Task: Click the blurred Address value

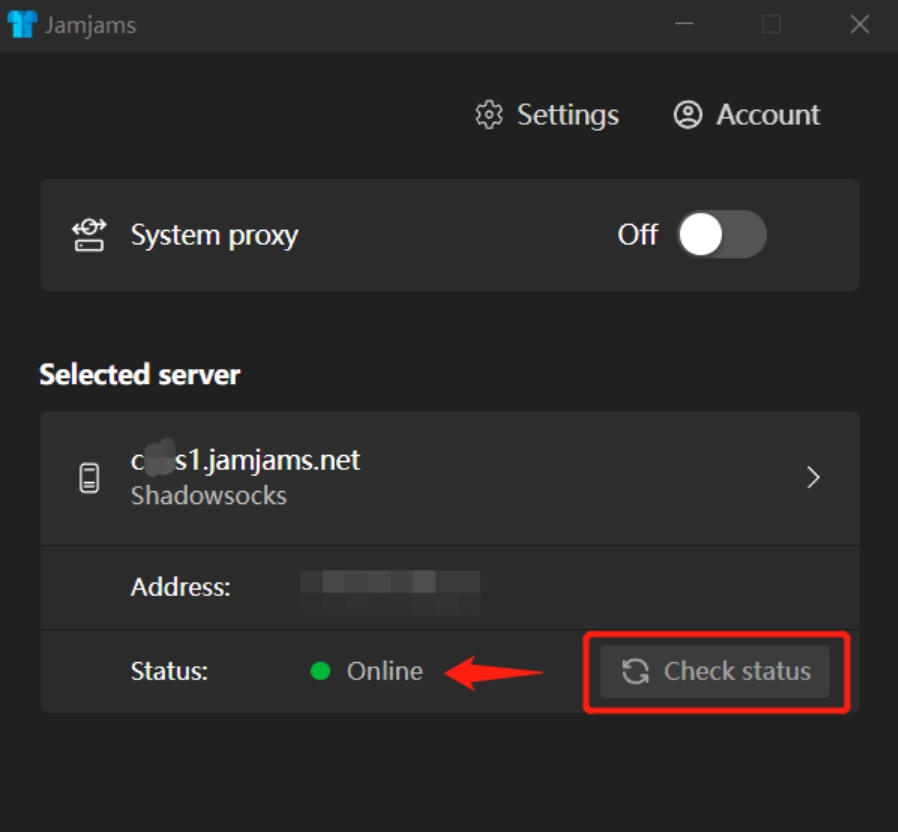Action: click(390, 592)
